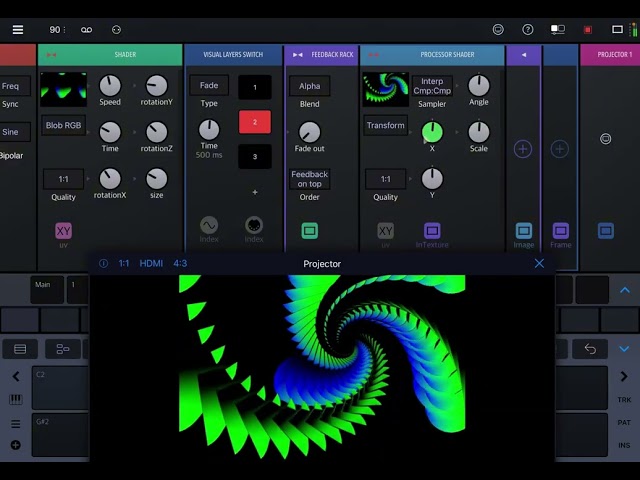The width and height of the screenshot is (640, 480).
Task: Activate visual layer 2
Action: [255, 122]
